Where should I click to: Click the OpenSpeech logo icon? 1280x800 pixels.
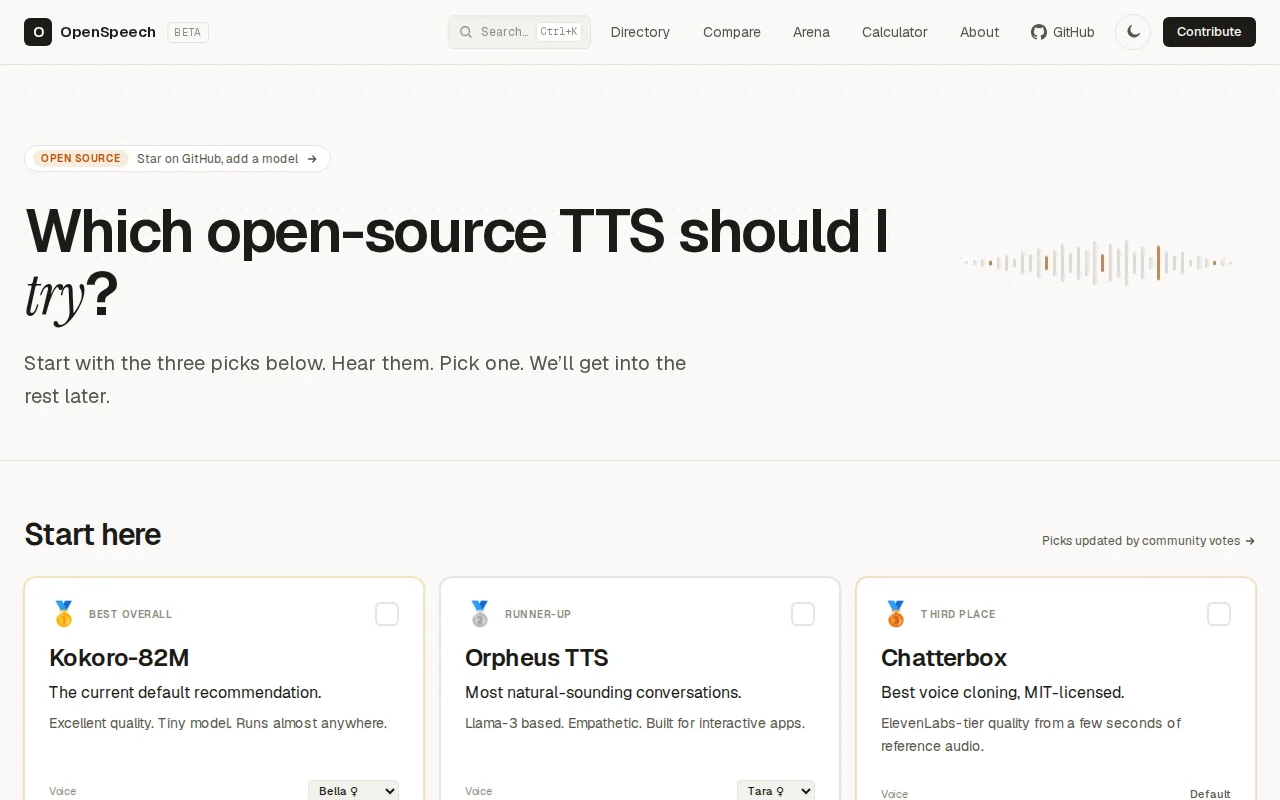38,32
